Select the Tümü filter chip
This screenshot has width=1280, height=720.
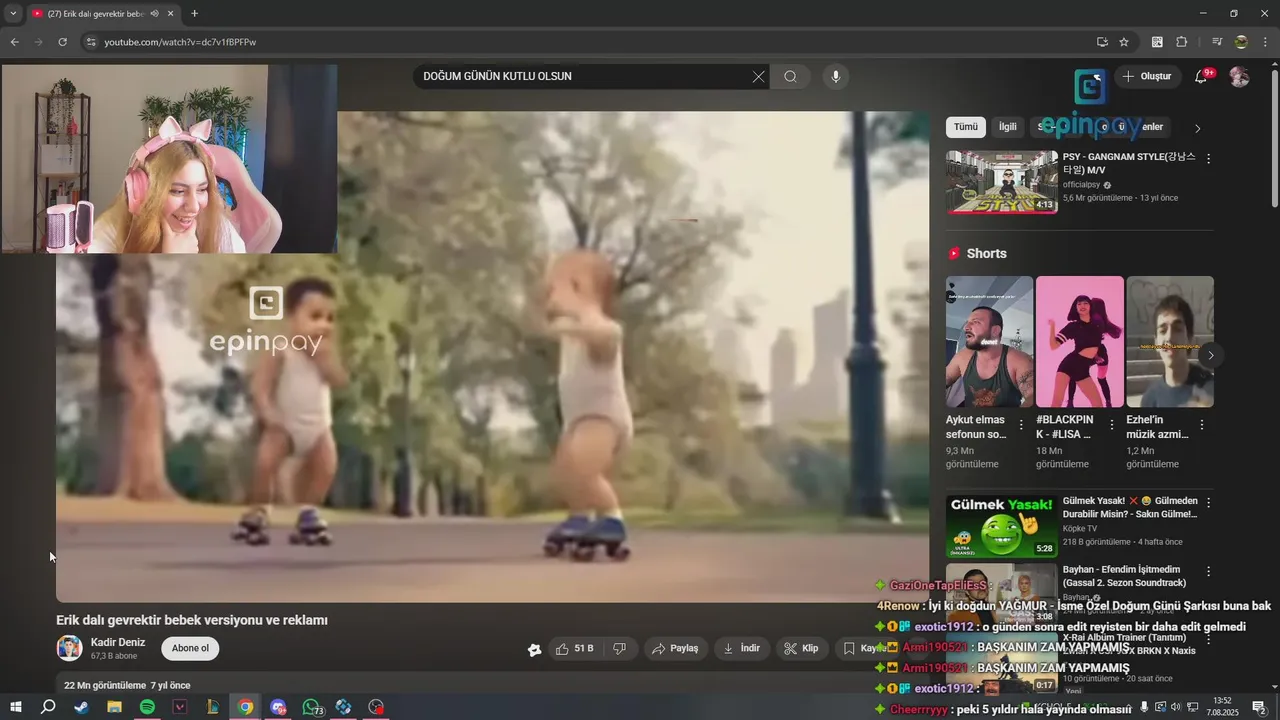966,127
